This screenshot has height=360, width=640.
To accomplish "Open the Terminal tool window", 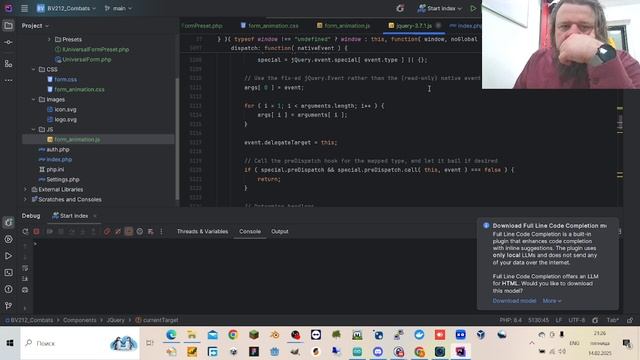I will click(x=8, y=273).
